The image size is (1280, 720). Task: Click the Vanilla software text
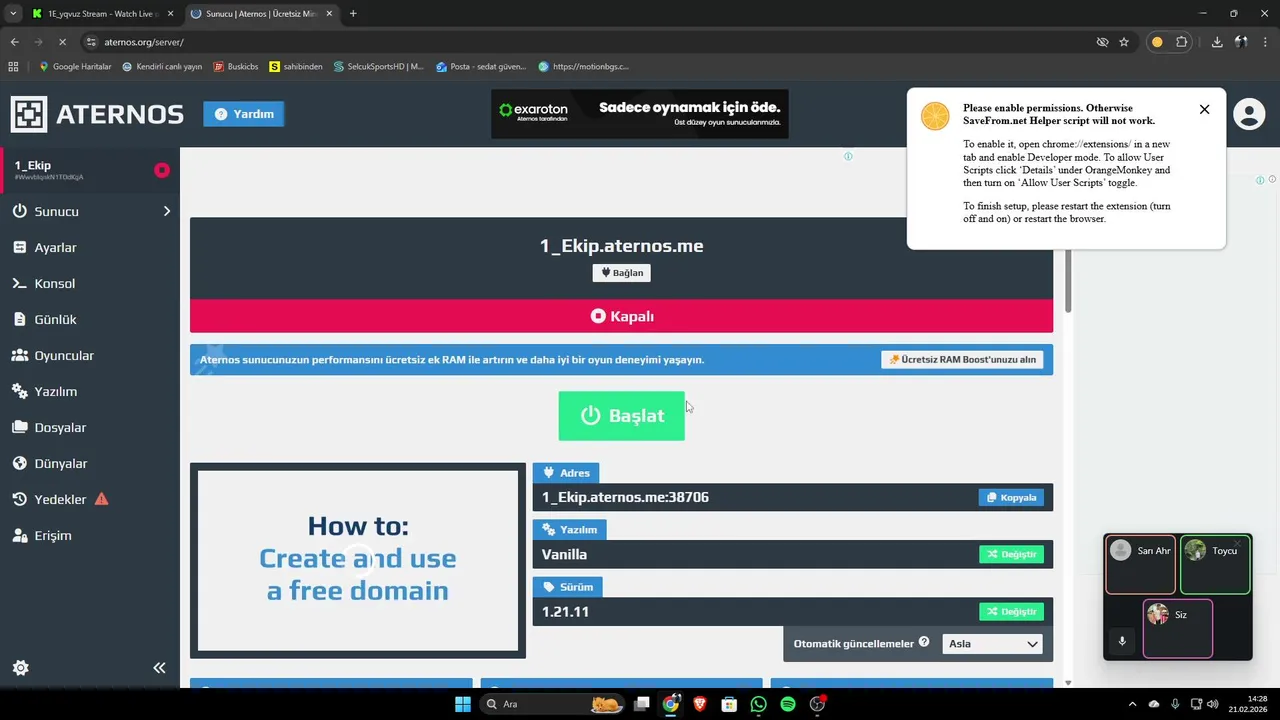tap(564, 554)
